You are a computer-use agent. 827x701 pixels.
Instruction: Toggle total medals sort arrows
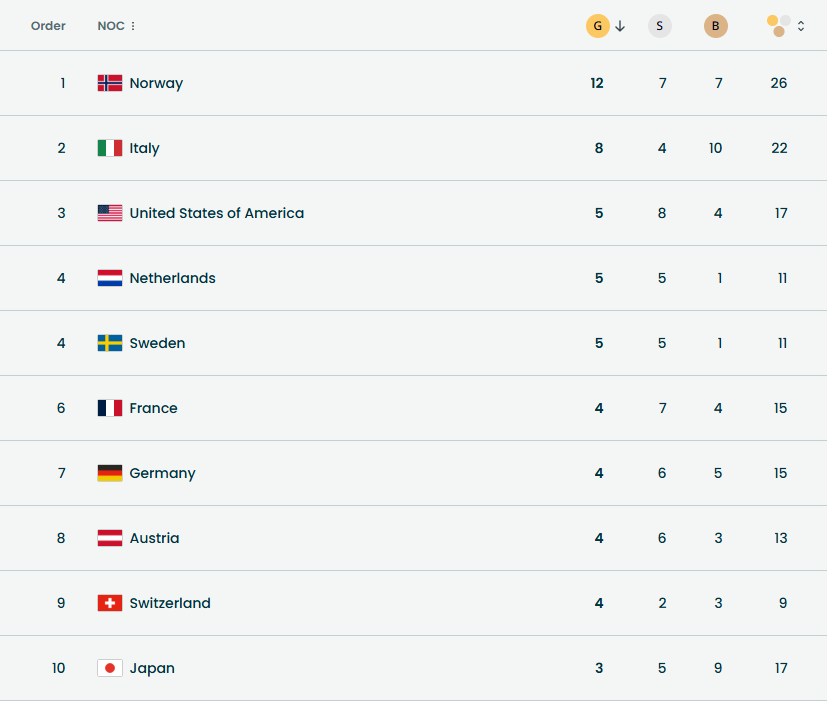[801, 26]
